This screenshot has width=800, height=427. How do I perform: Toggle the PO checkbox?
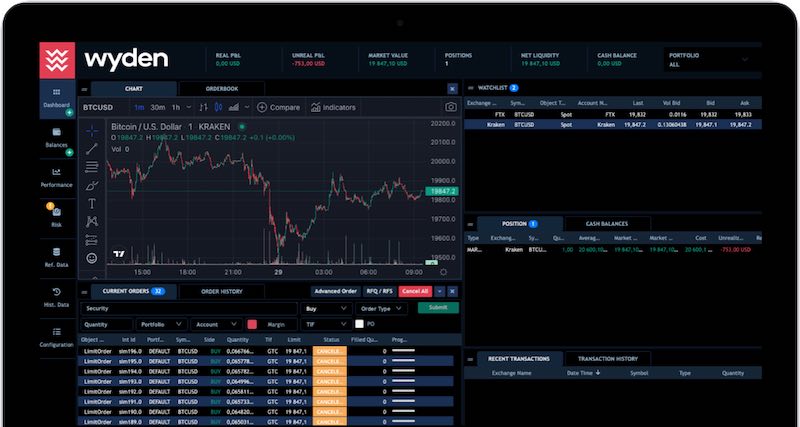point(360,324)
